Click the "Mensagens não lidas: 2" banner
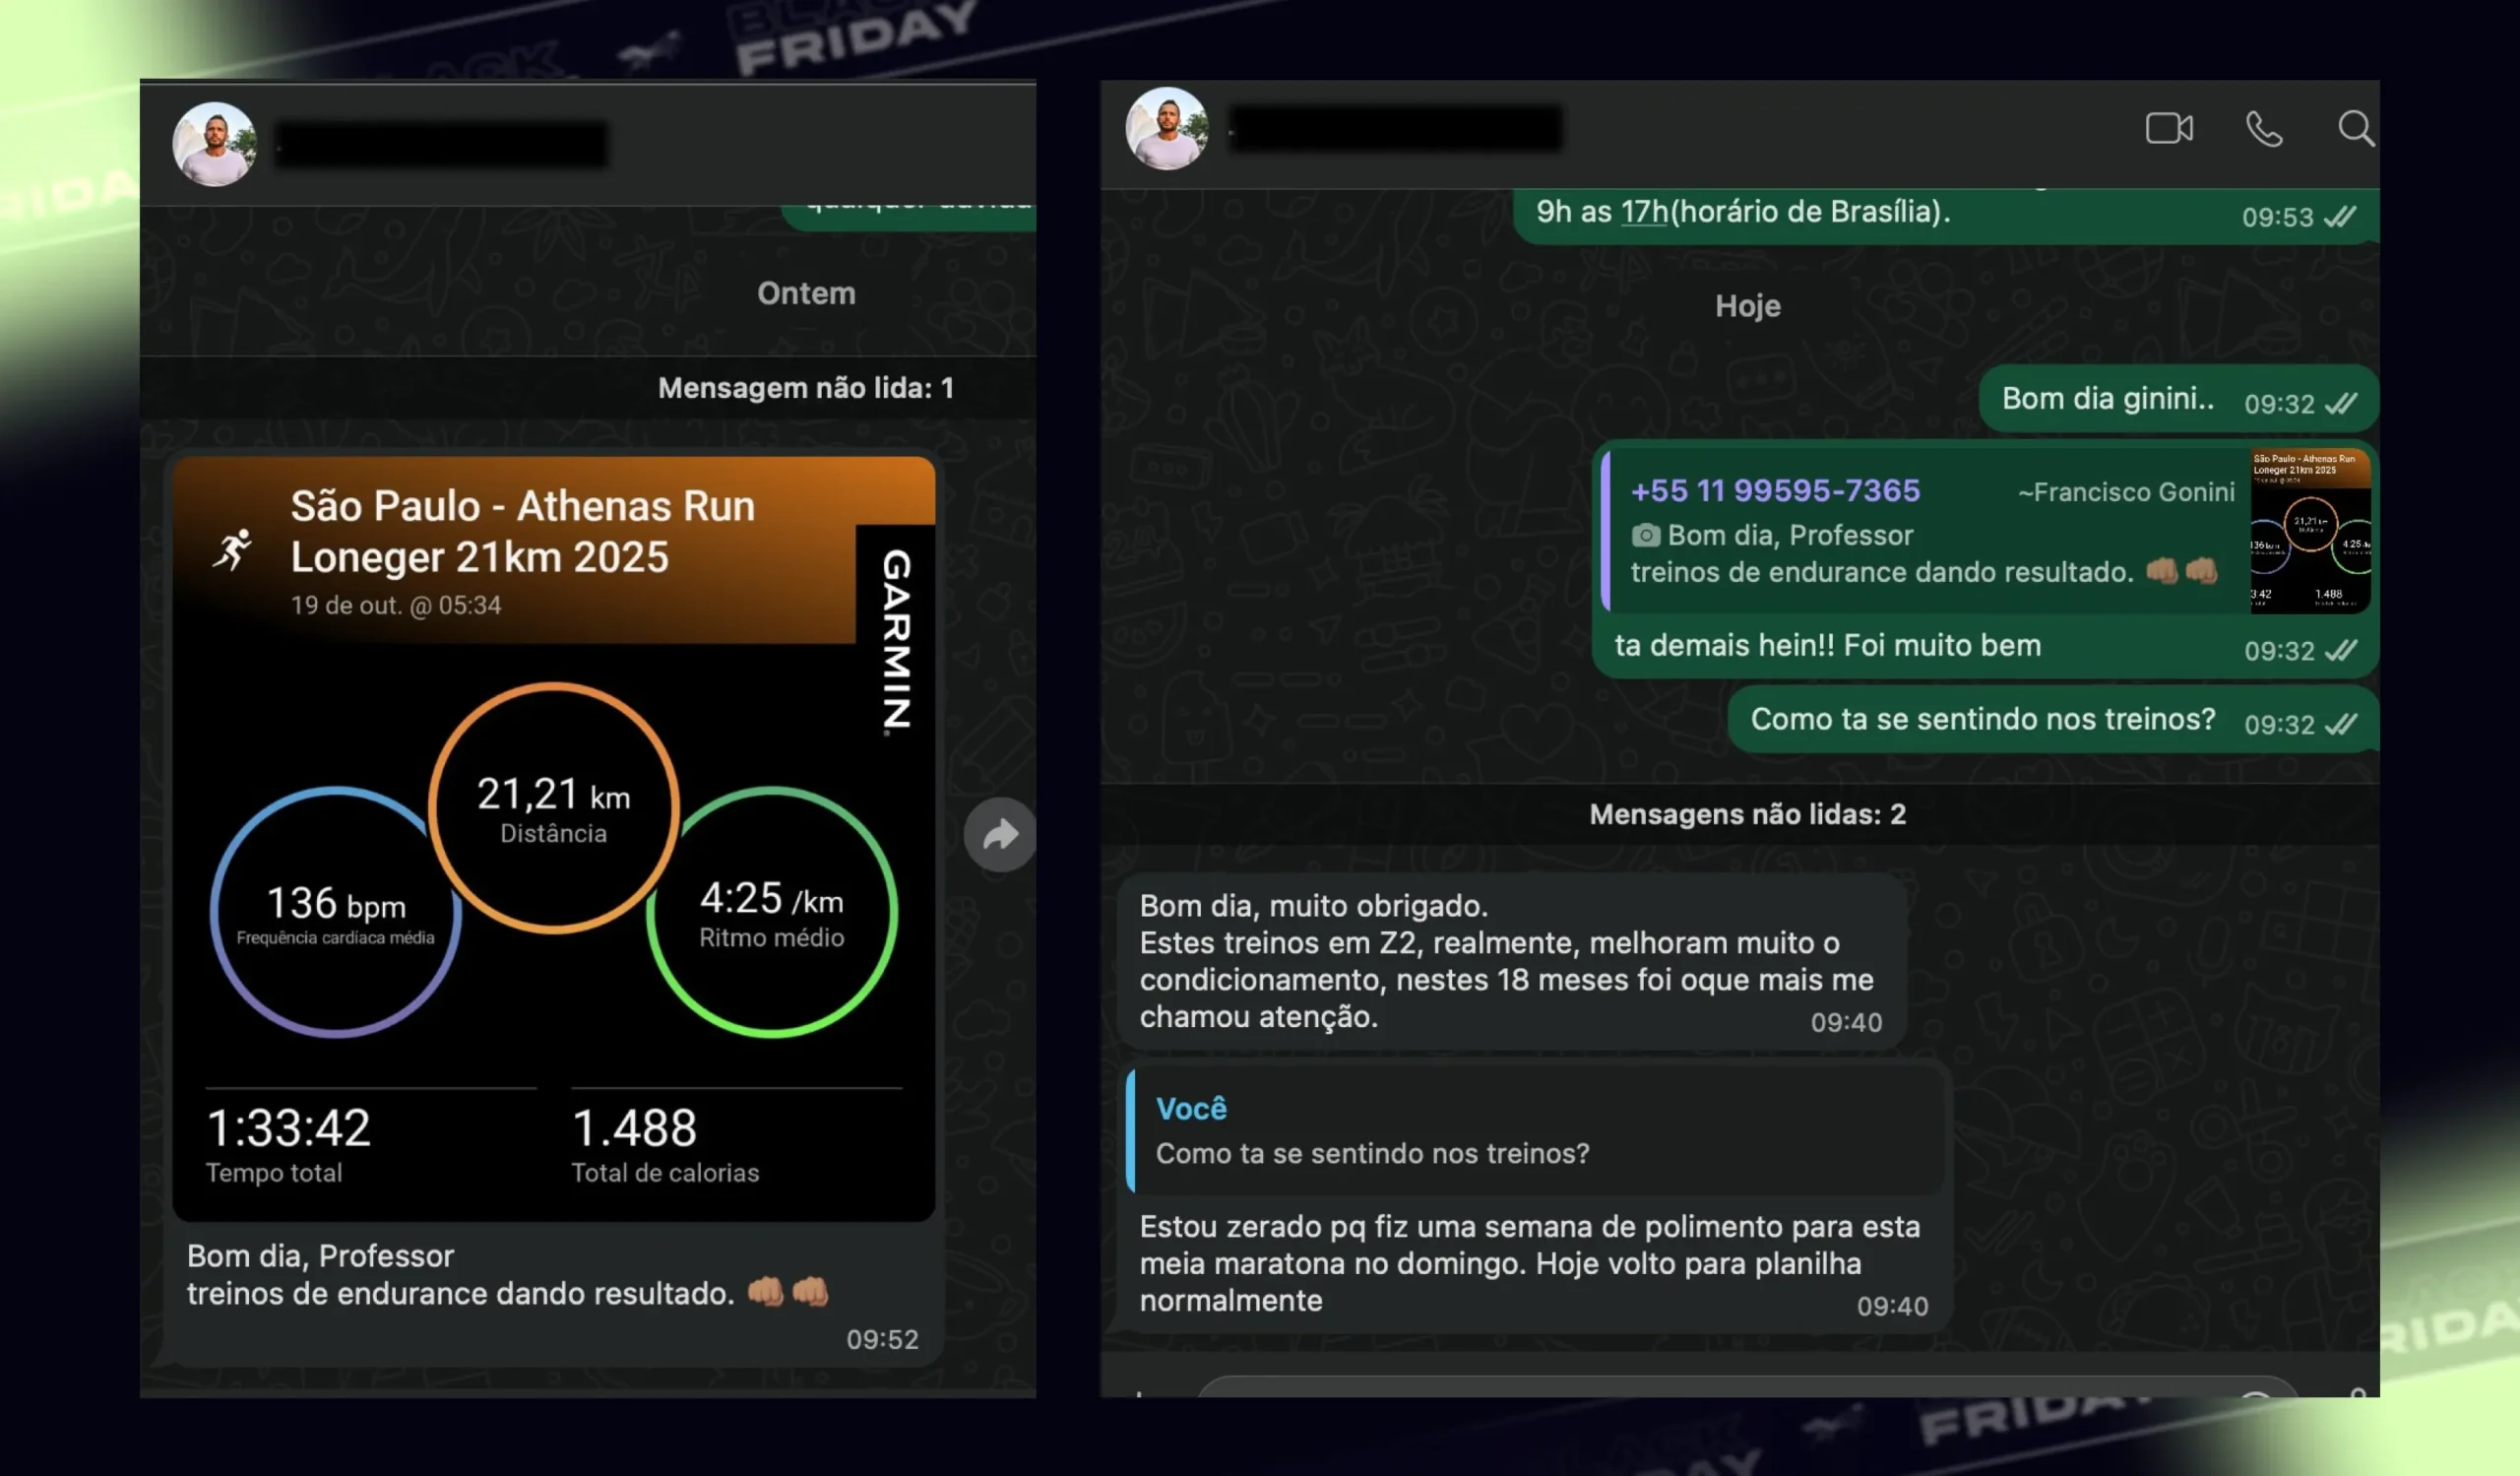Image resolution: width=2520 pixels, height=1476 pixels. coord(1748,815)
